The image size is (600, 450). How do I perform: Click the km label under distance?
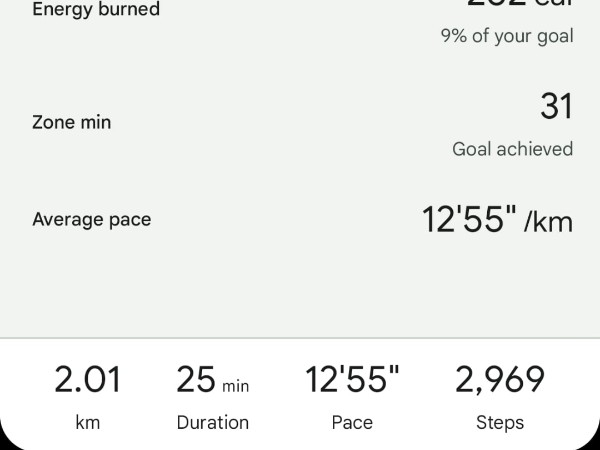pyautogui.click(x=88, y=422)
